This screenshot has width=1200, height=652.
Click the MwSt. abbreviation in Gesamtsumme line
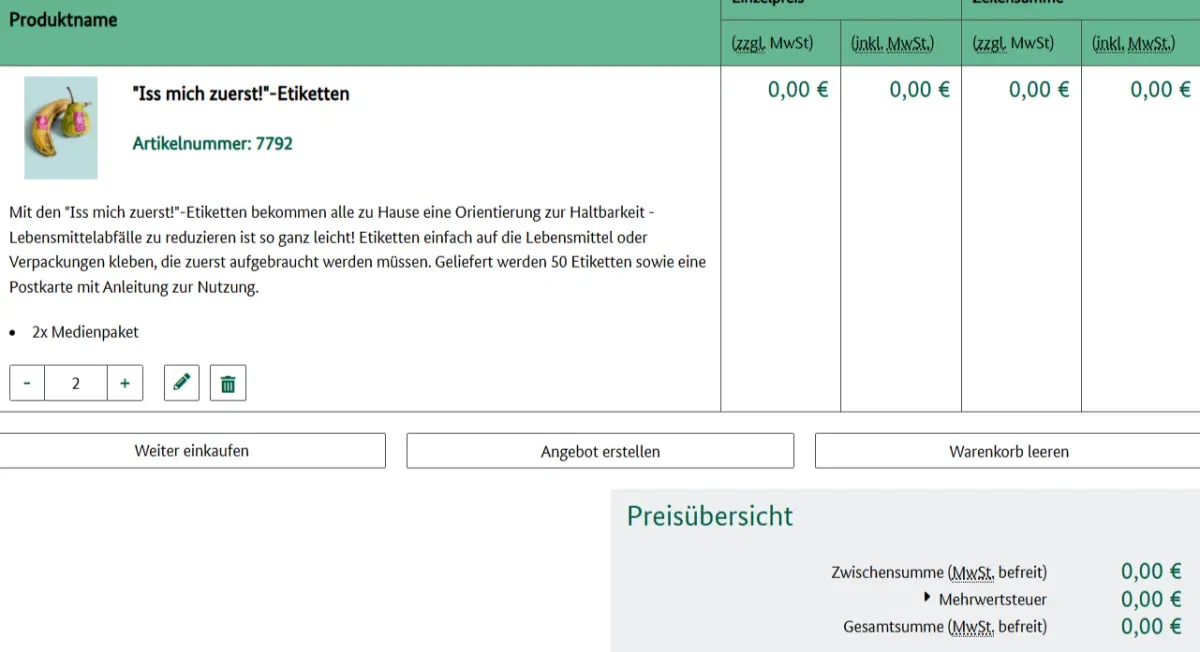point(973,627)
